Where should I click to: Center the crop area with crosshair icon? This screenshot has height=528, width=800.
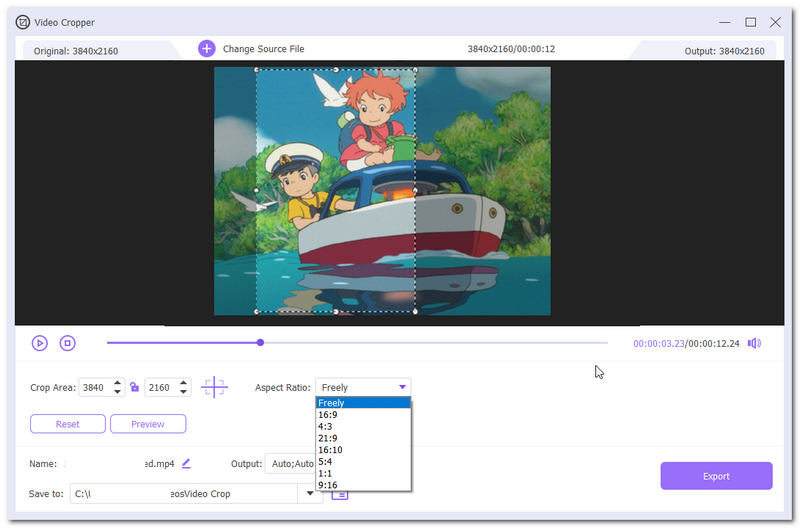(x=214, y=387)
